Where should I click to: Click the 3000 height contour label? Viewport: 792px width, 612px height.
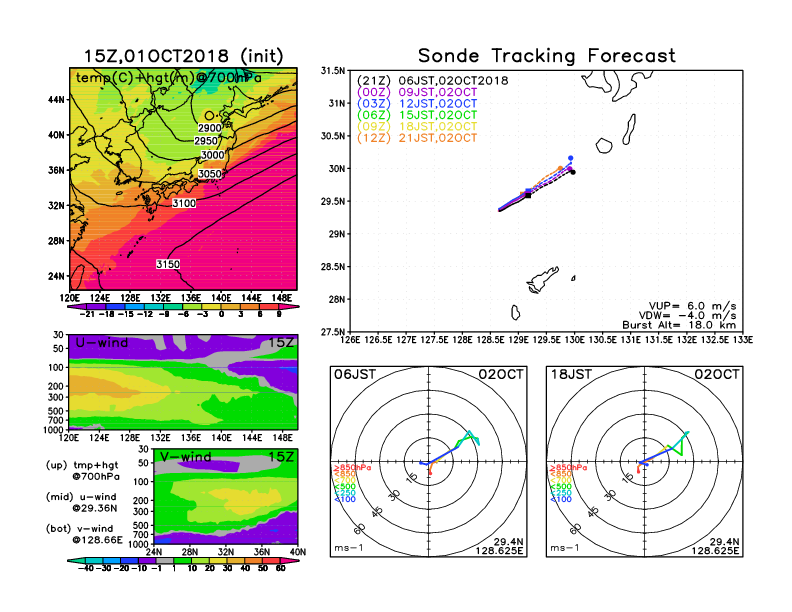click(x=213, y=155)
